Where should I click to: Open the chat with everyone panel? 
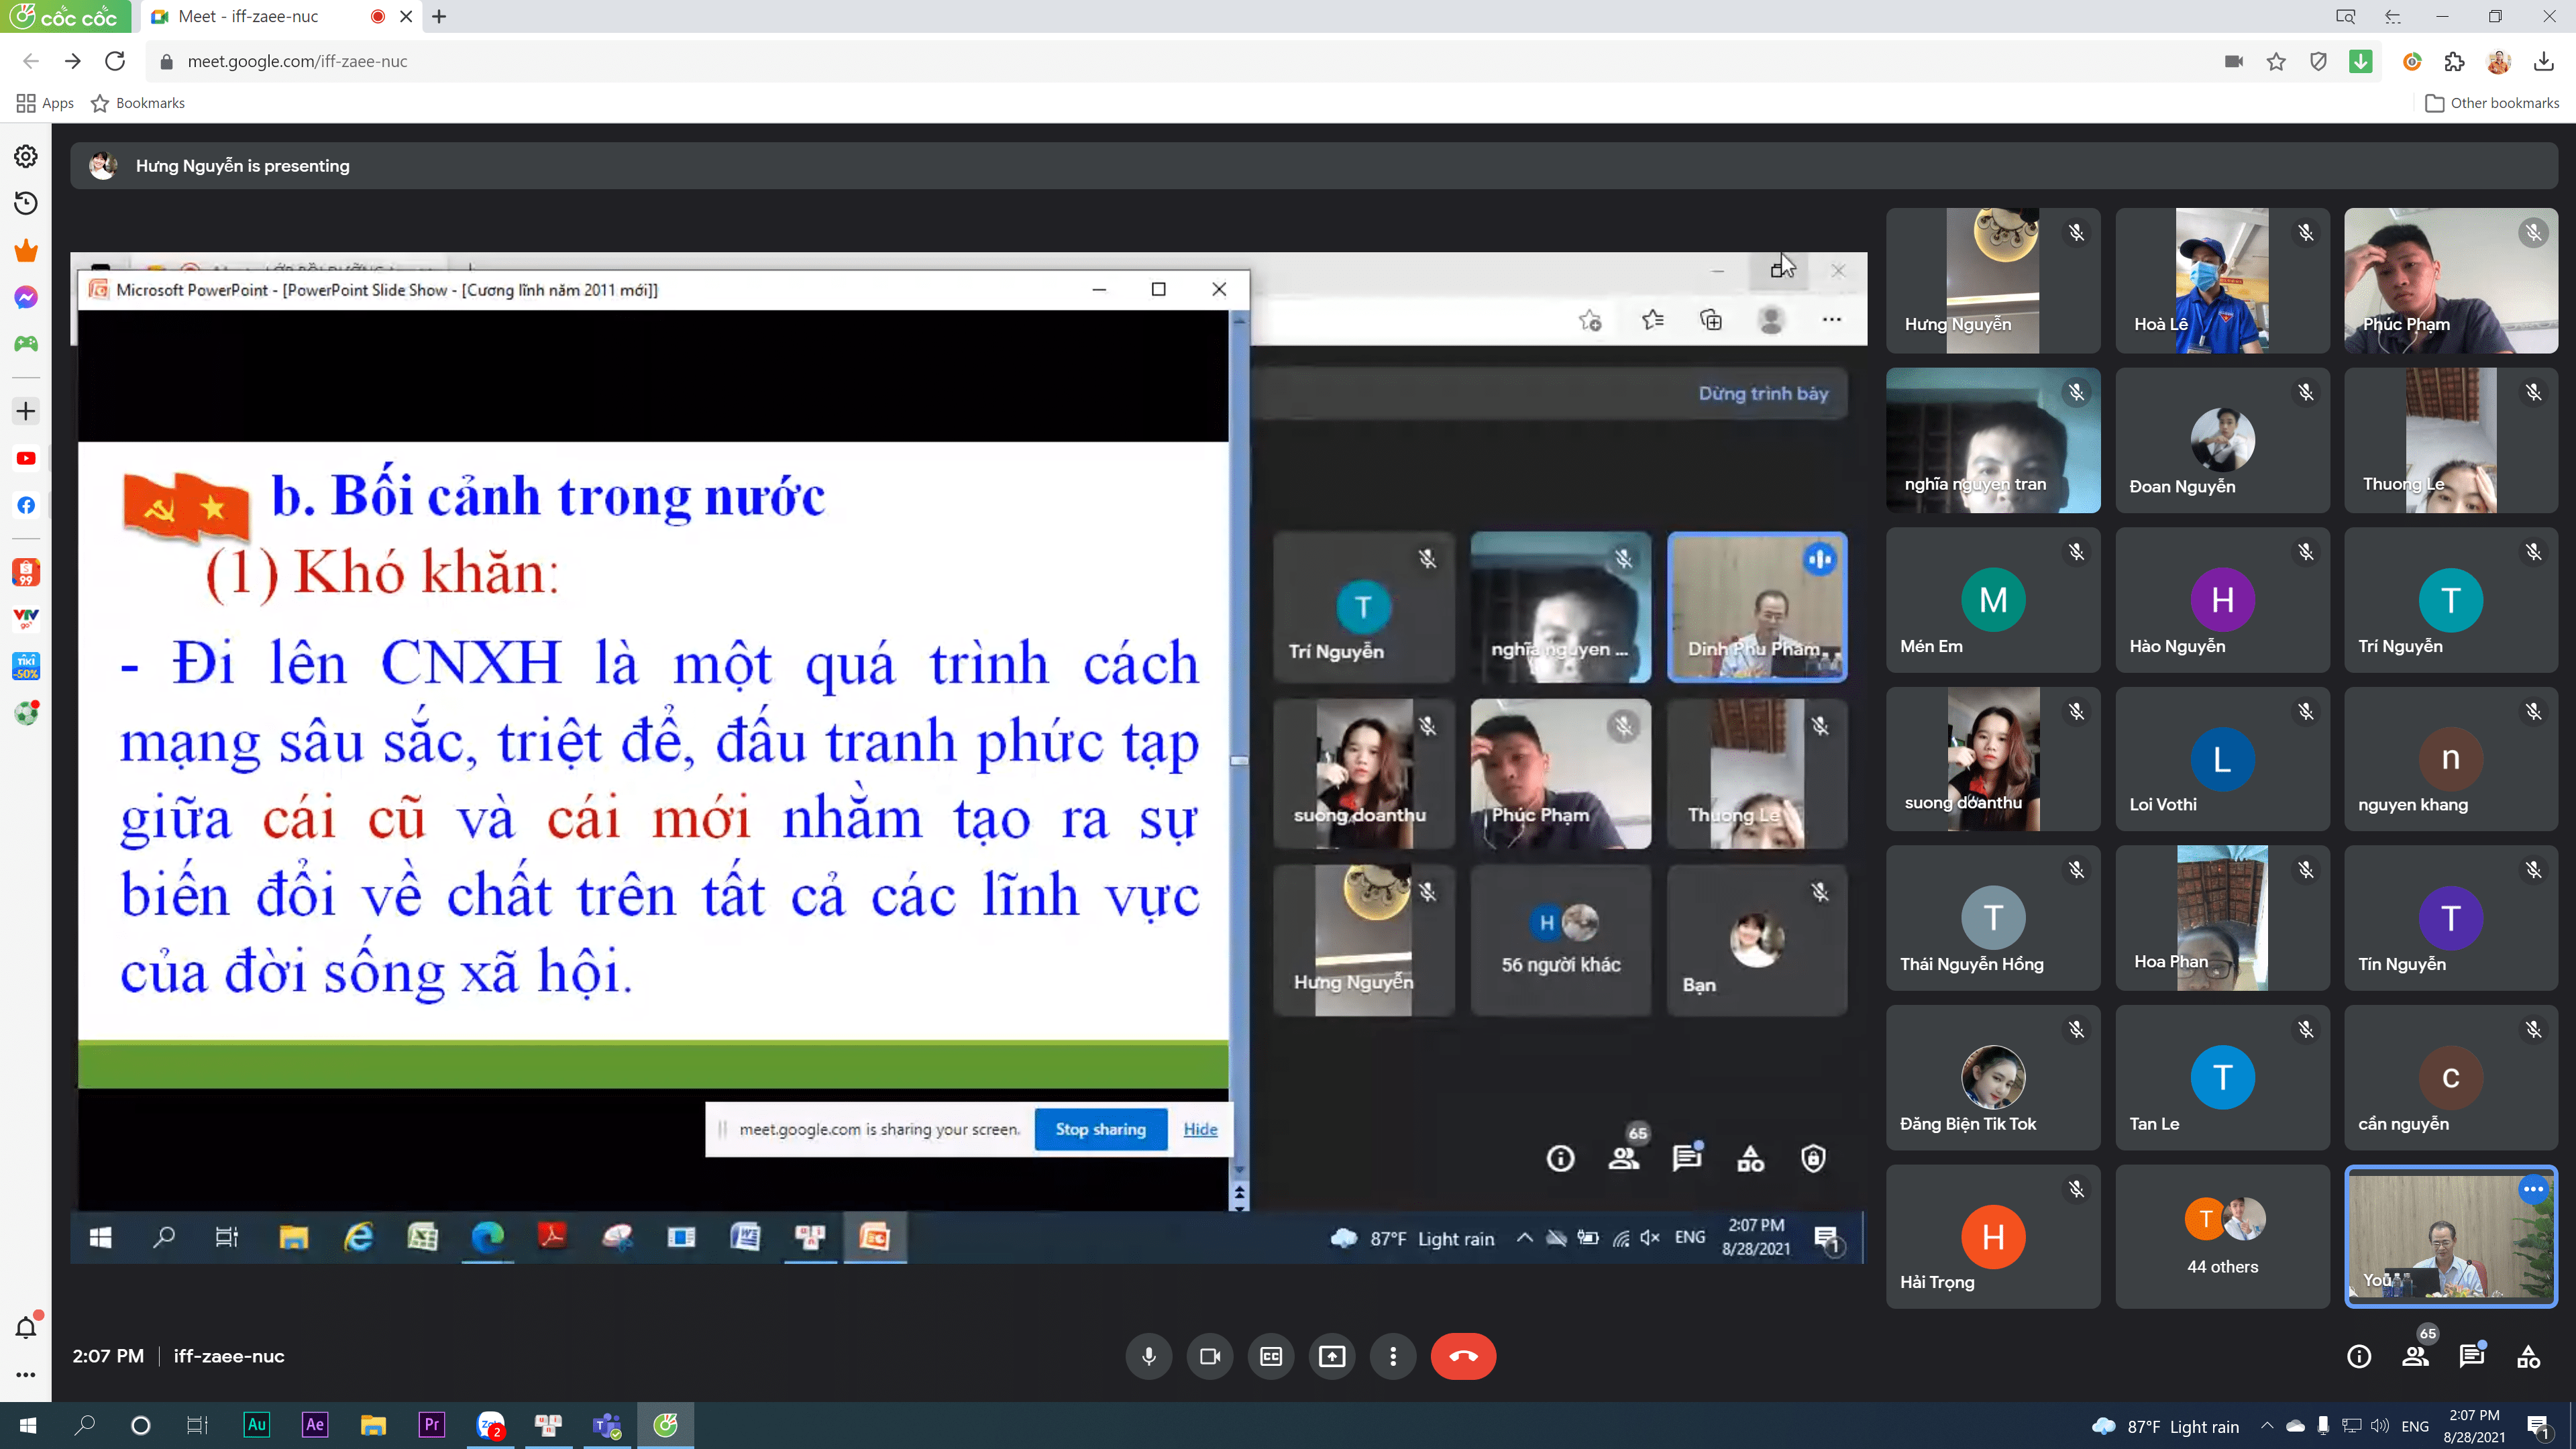point(2471,1356)
